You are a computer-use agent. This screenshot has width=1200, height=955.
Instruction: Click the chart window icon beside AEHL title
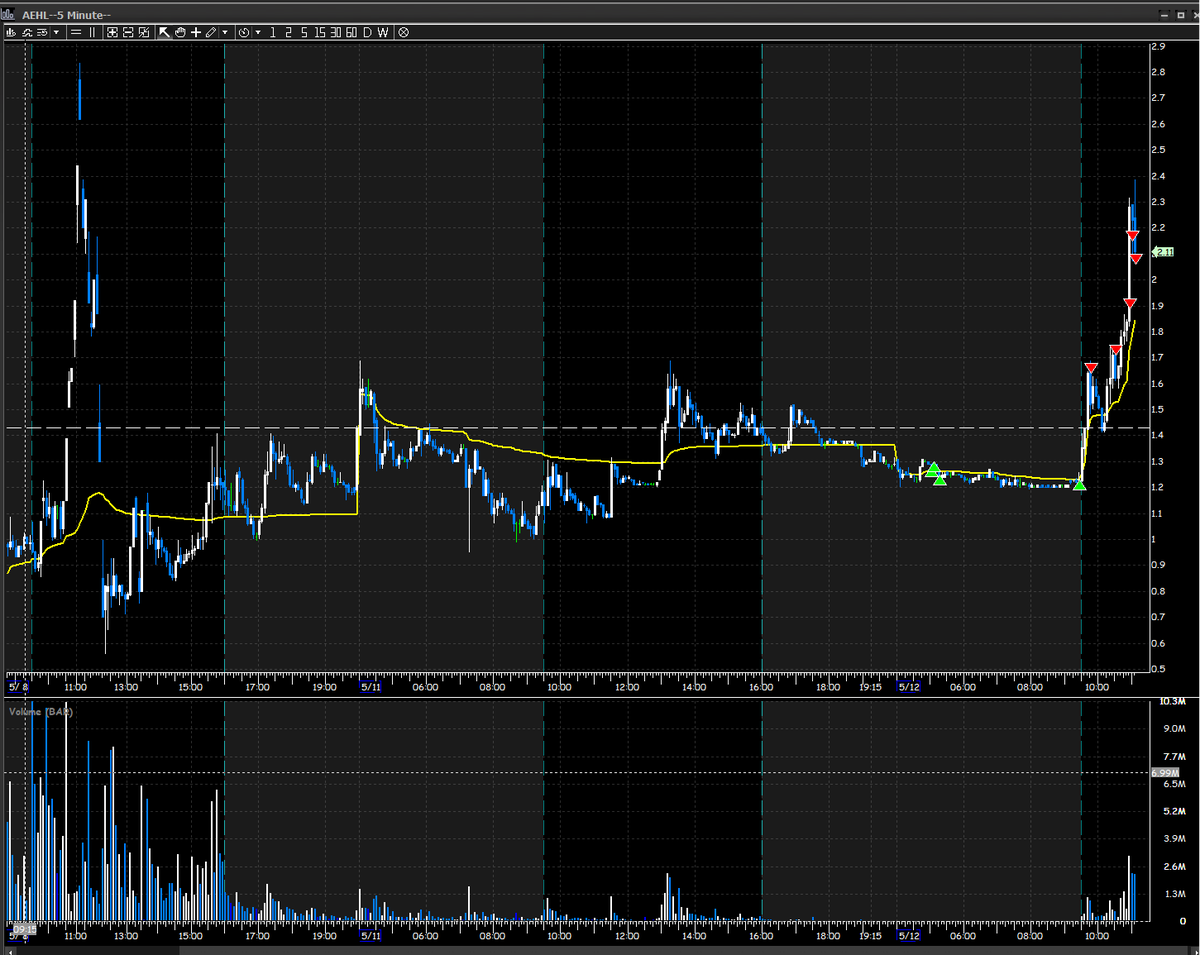pyautogui.click(x=8, y=15)
